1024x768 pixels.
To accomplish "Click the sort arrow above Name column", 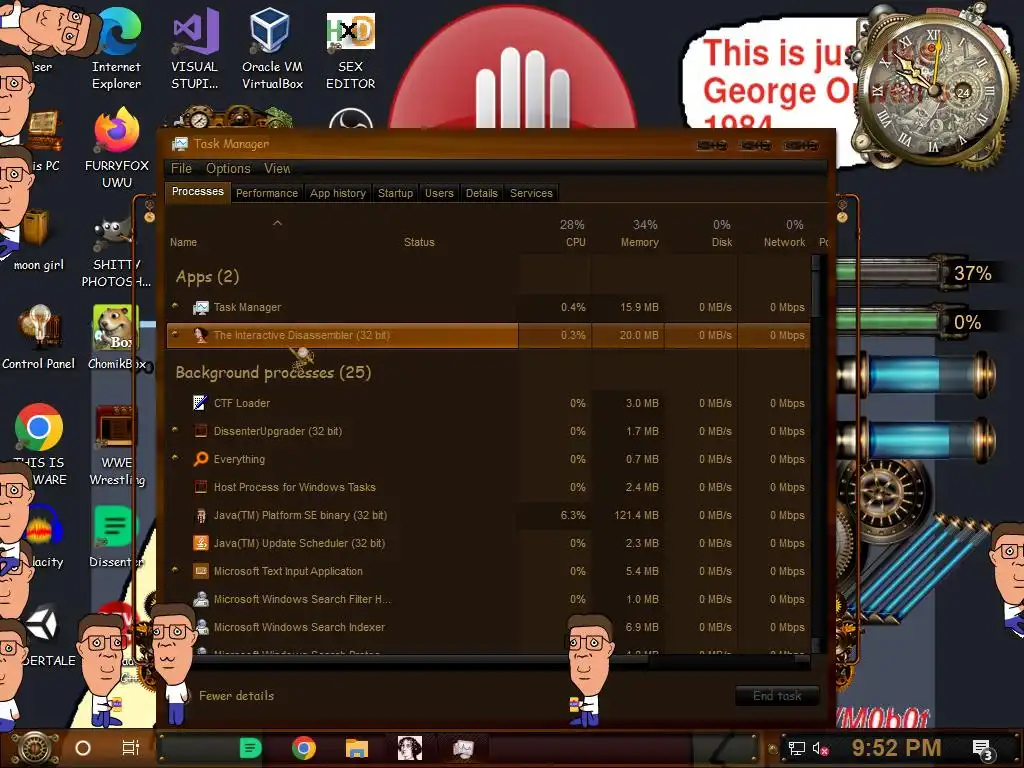I will point(278,223).
